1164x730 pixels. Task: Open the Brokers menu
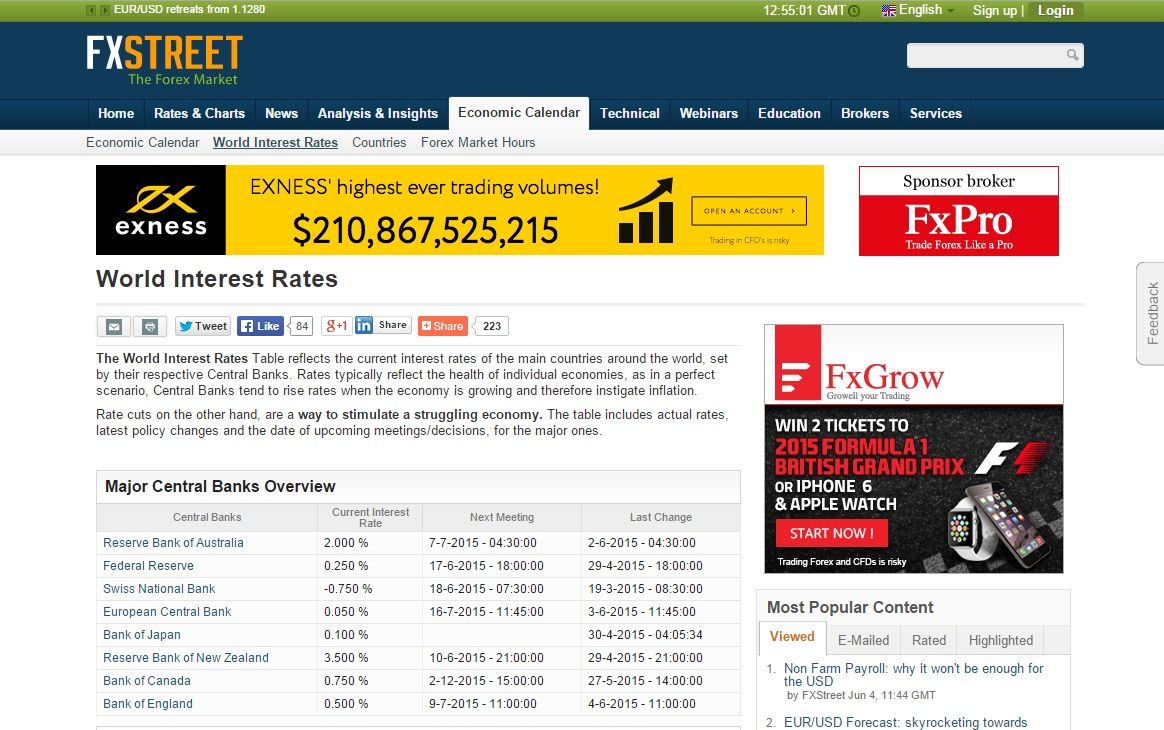click(865, 114)
